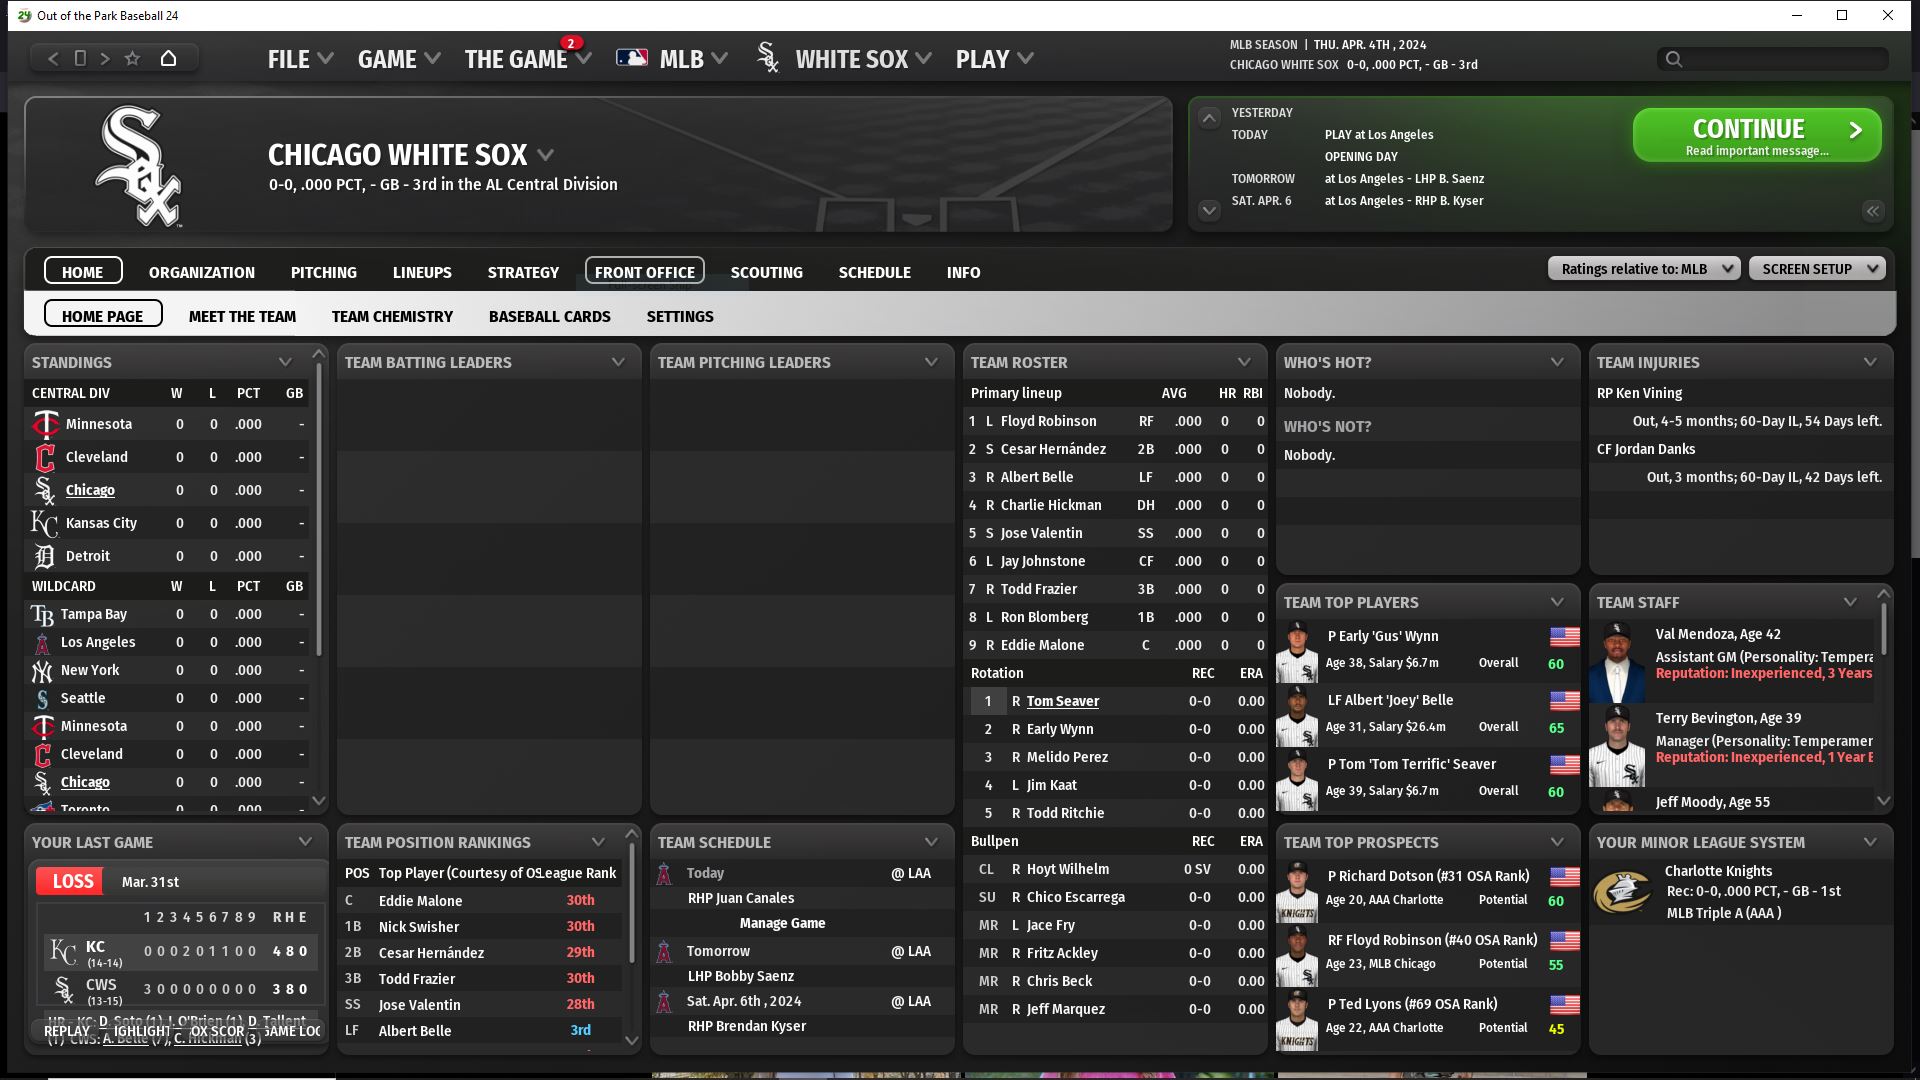Collapse the schedule panel with double-arrow icon
1920x1080 pixels.
pos(1872,211)
